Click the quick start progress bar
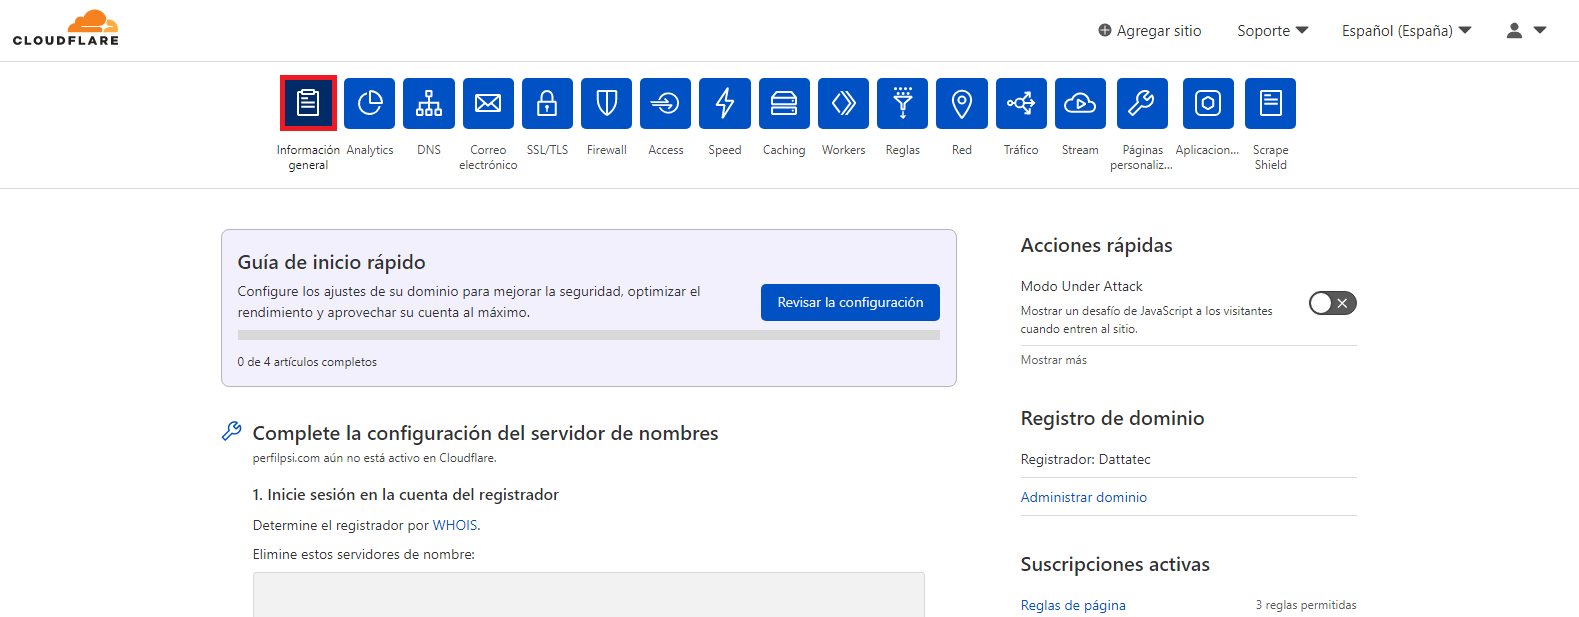Screen dimensions: 1579x617 point(588,335)
